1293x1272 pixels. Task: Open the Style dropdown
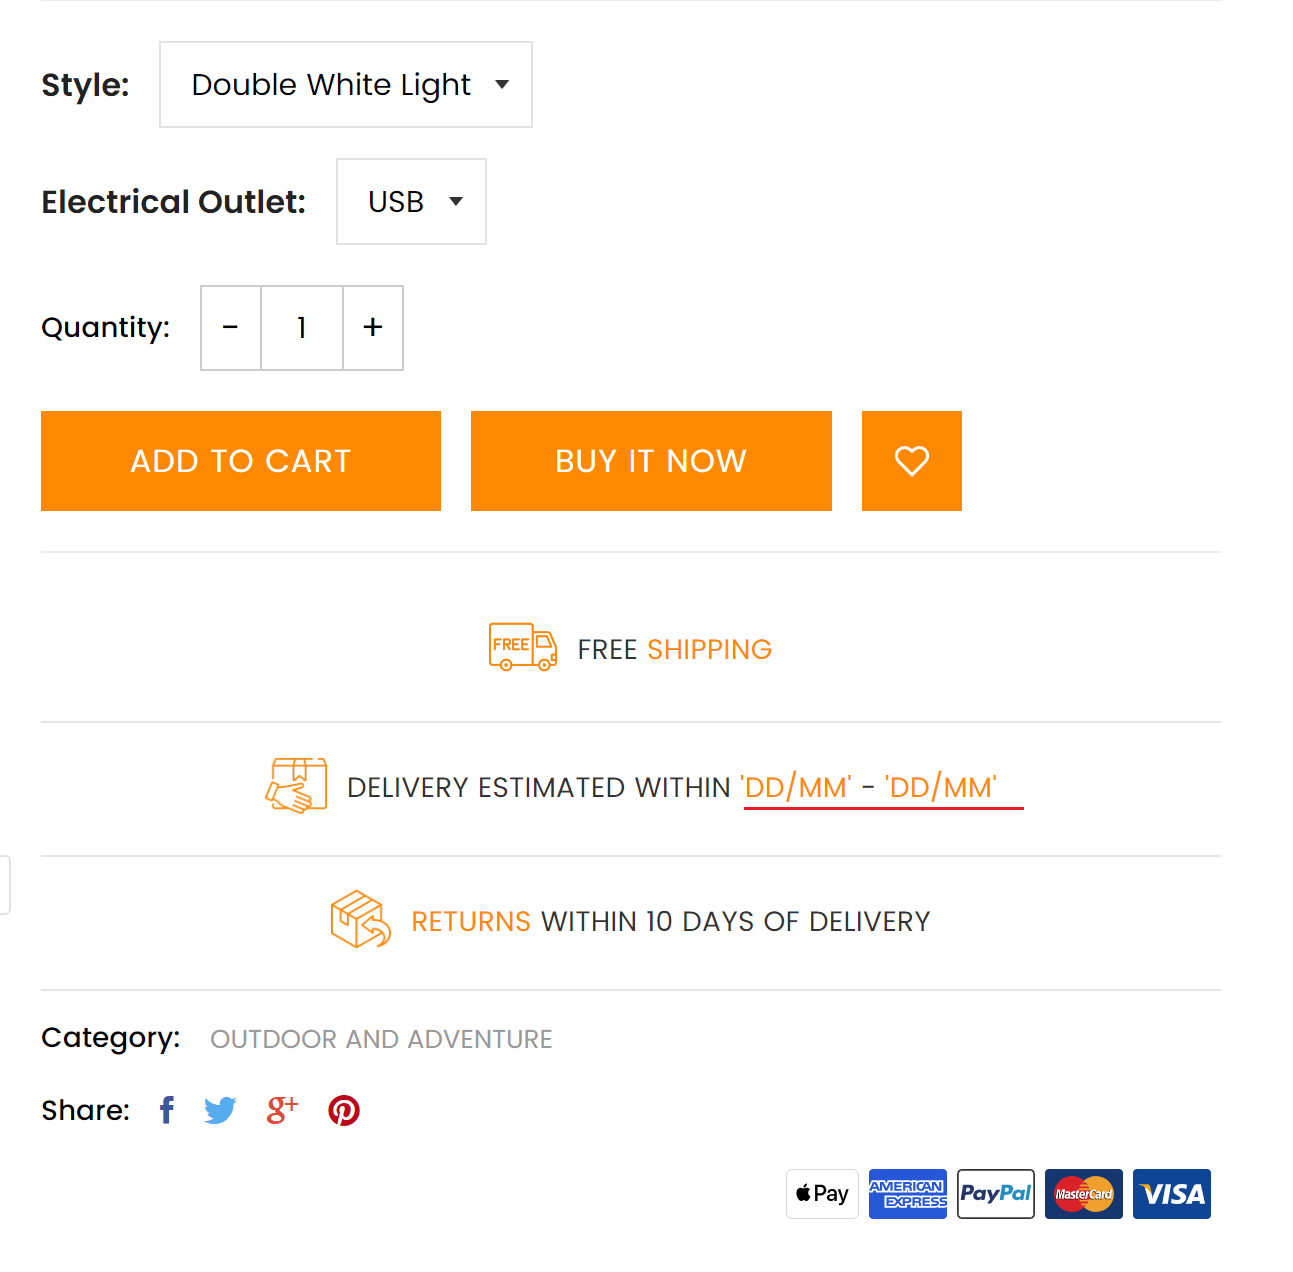(346, 85)
